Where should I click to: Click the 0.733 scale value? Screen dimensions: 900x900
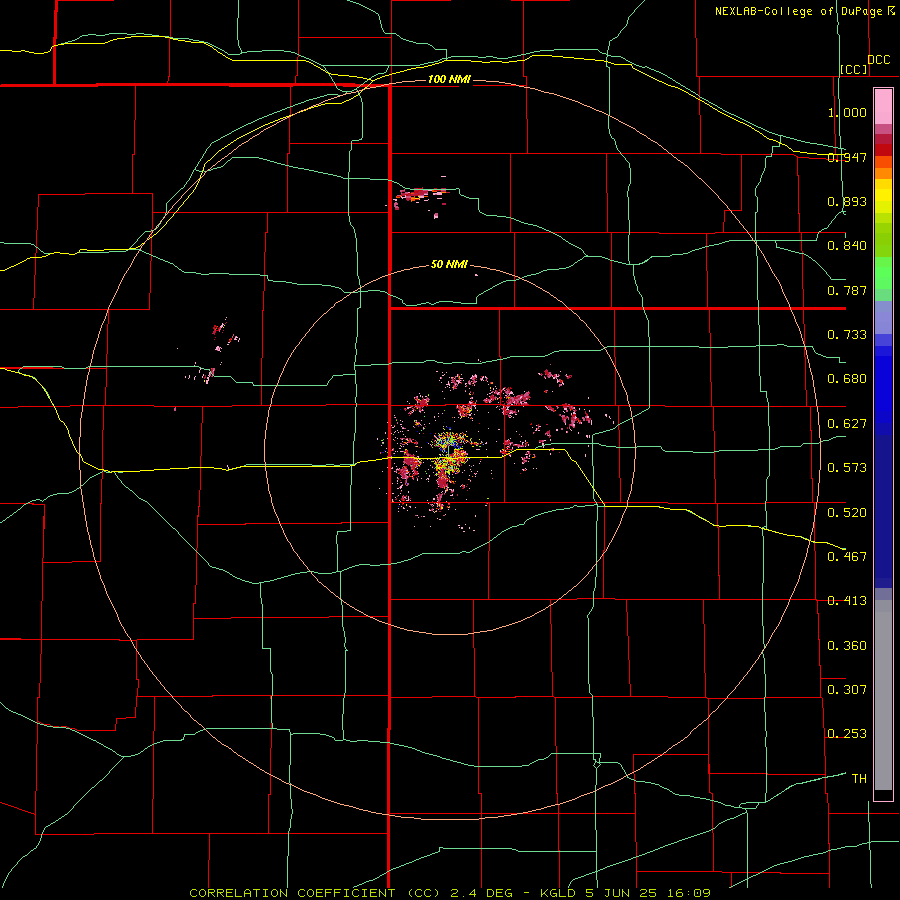847,335
